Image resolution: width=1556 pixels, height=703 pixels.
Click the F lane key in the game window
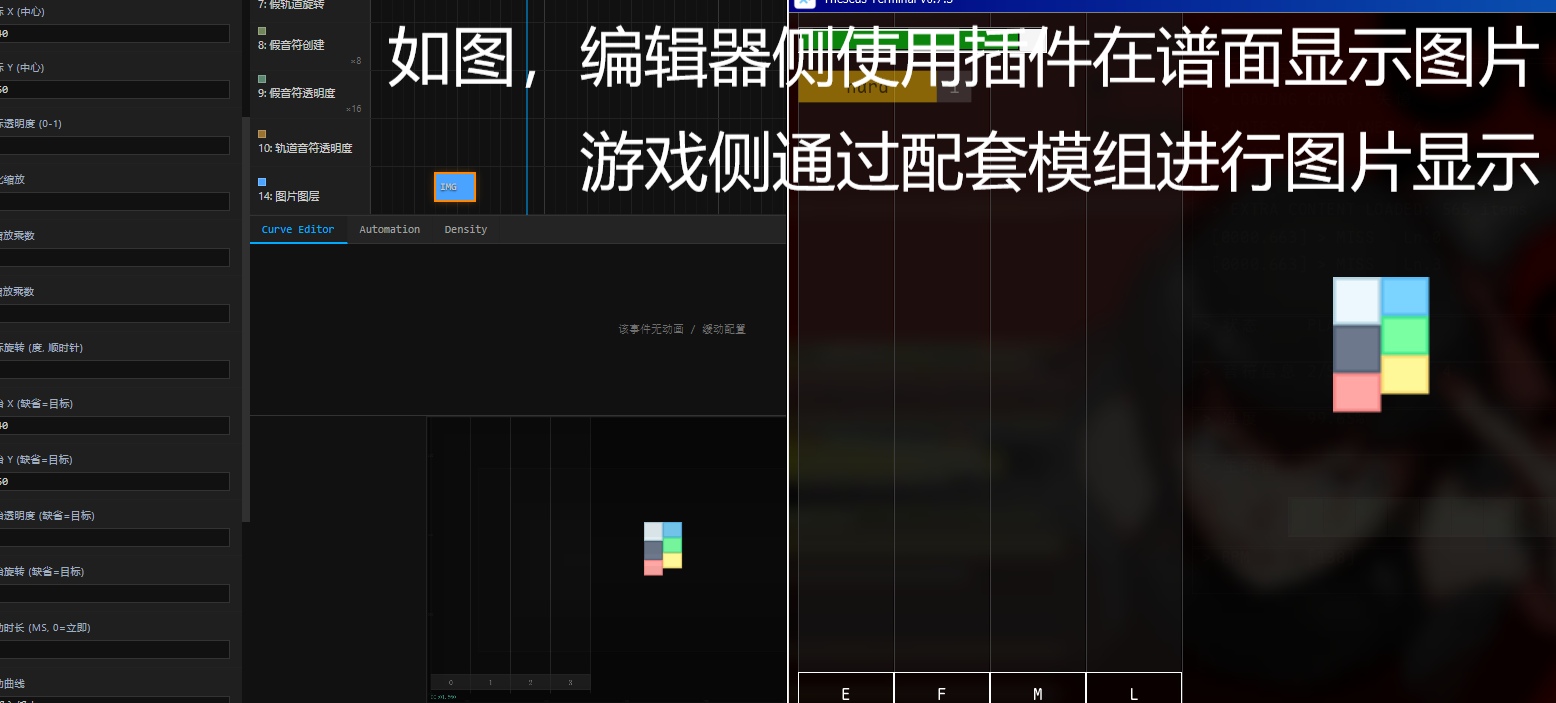point(942,688)
